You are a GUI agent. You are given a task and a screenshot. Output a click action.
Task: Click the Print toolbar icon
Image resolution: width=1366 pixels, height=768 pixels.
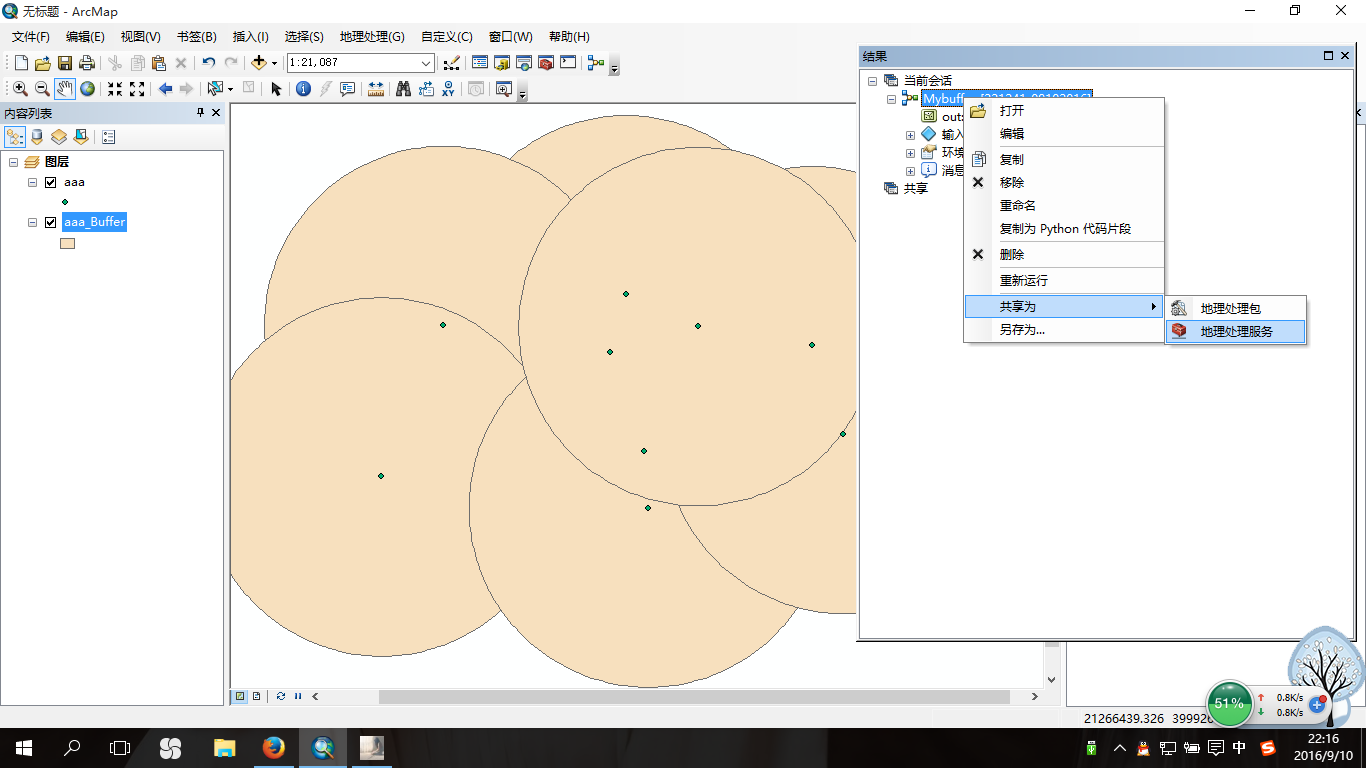click(87, 62)
